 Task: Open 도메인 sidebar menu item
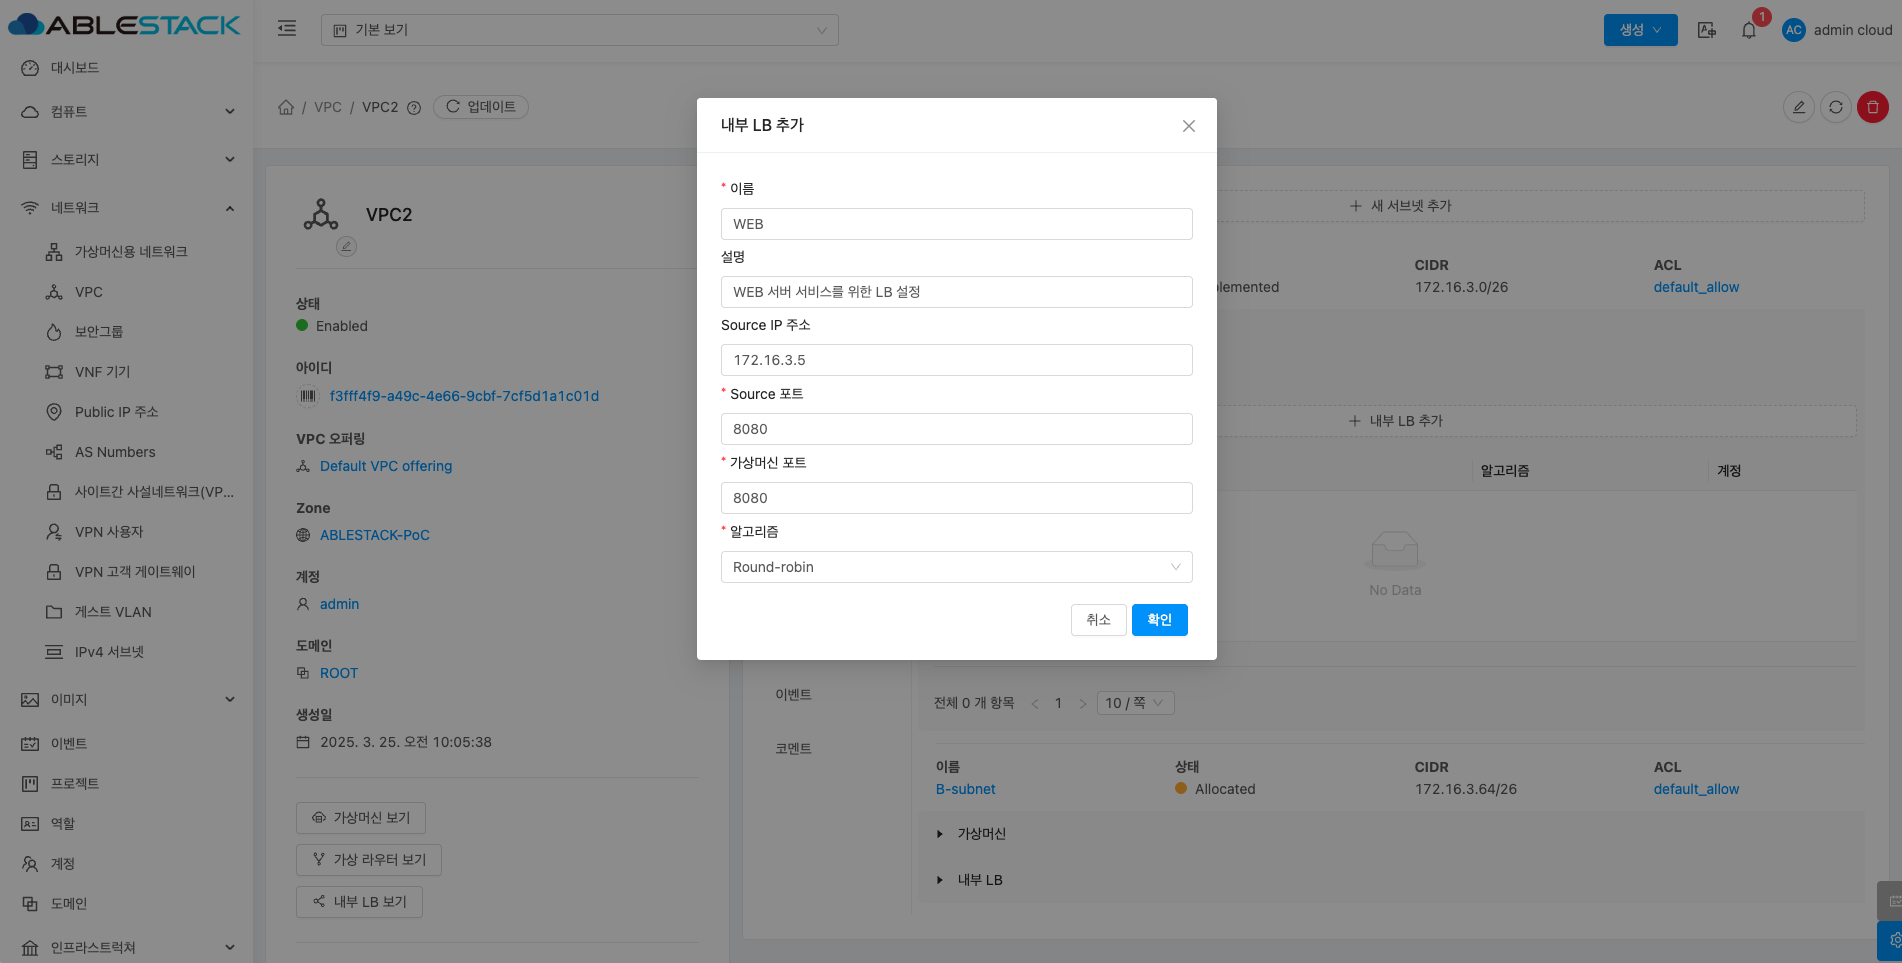(x=69, y=904)
